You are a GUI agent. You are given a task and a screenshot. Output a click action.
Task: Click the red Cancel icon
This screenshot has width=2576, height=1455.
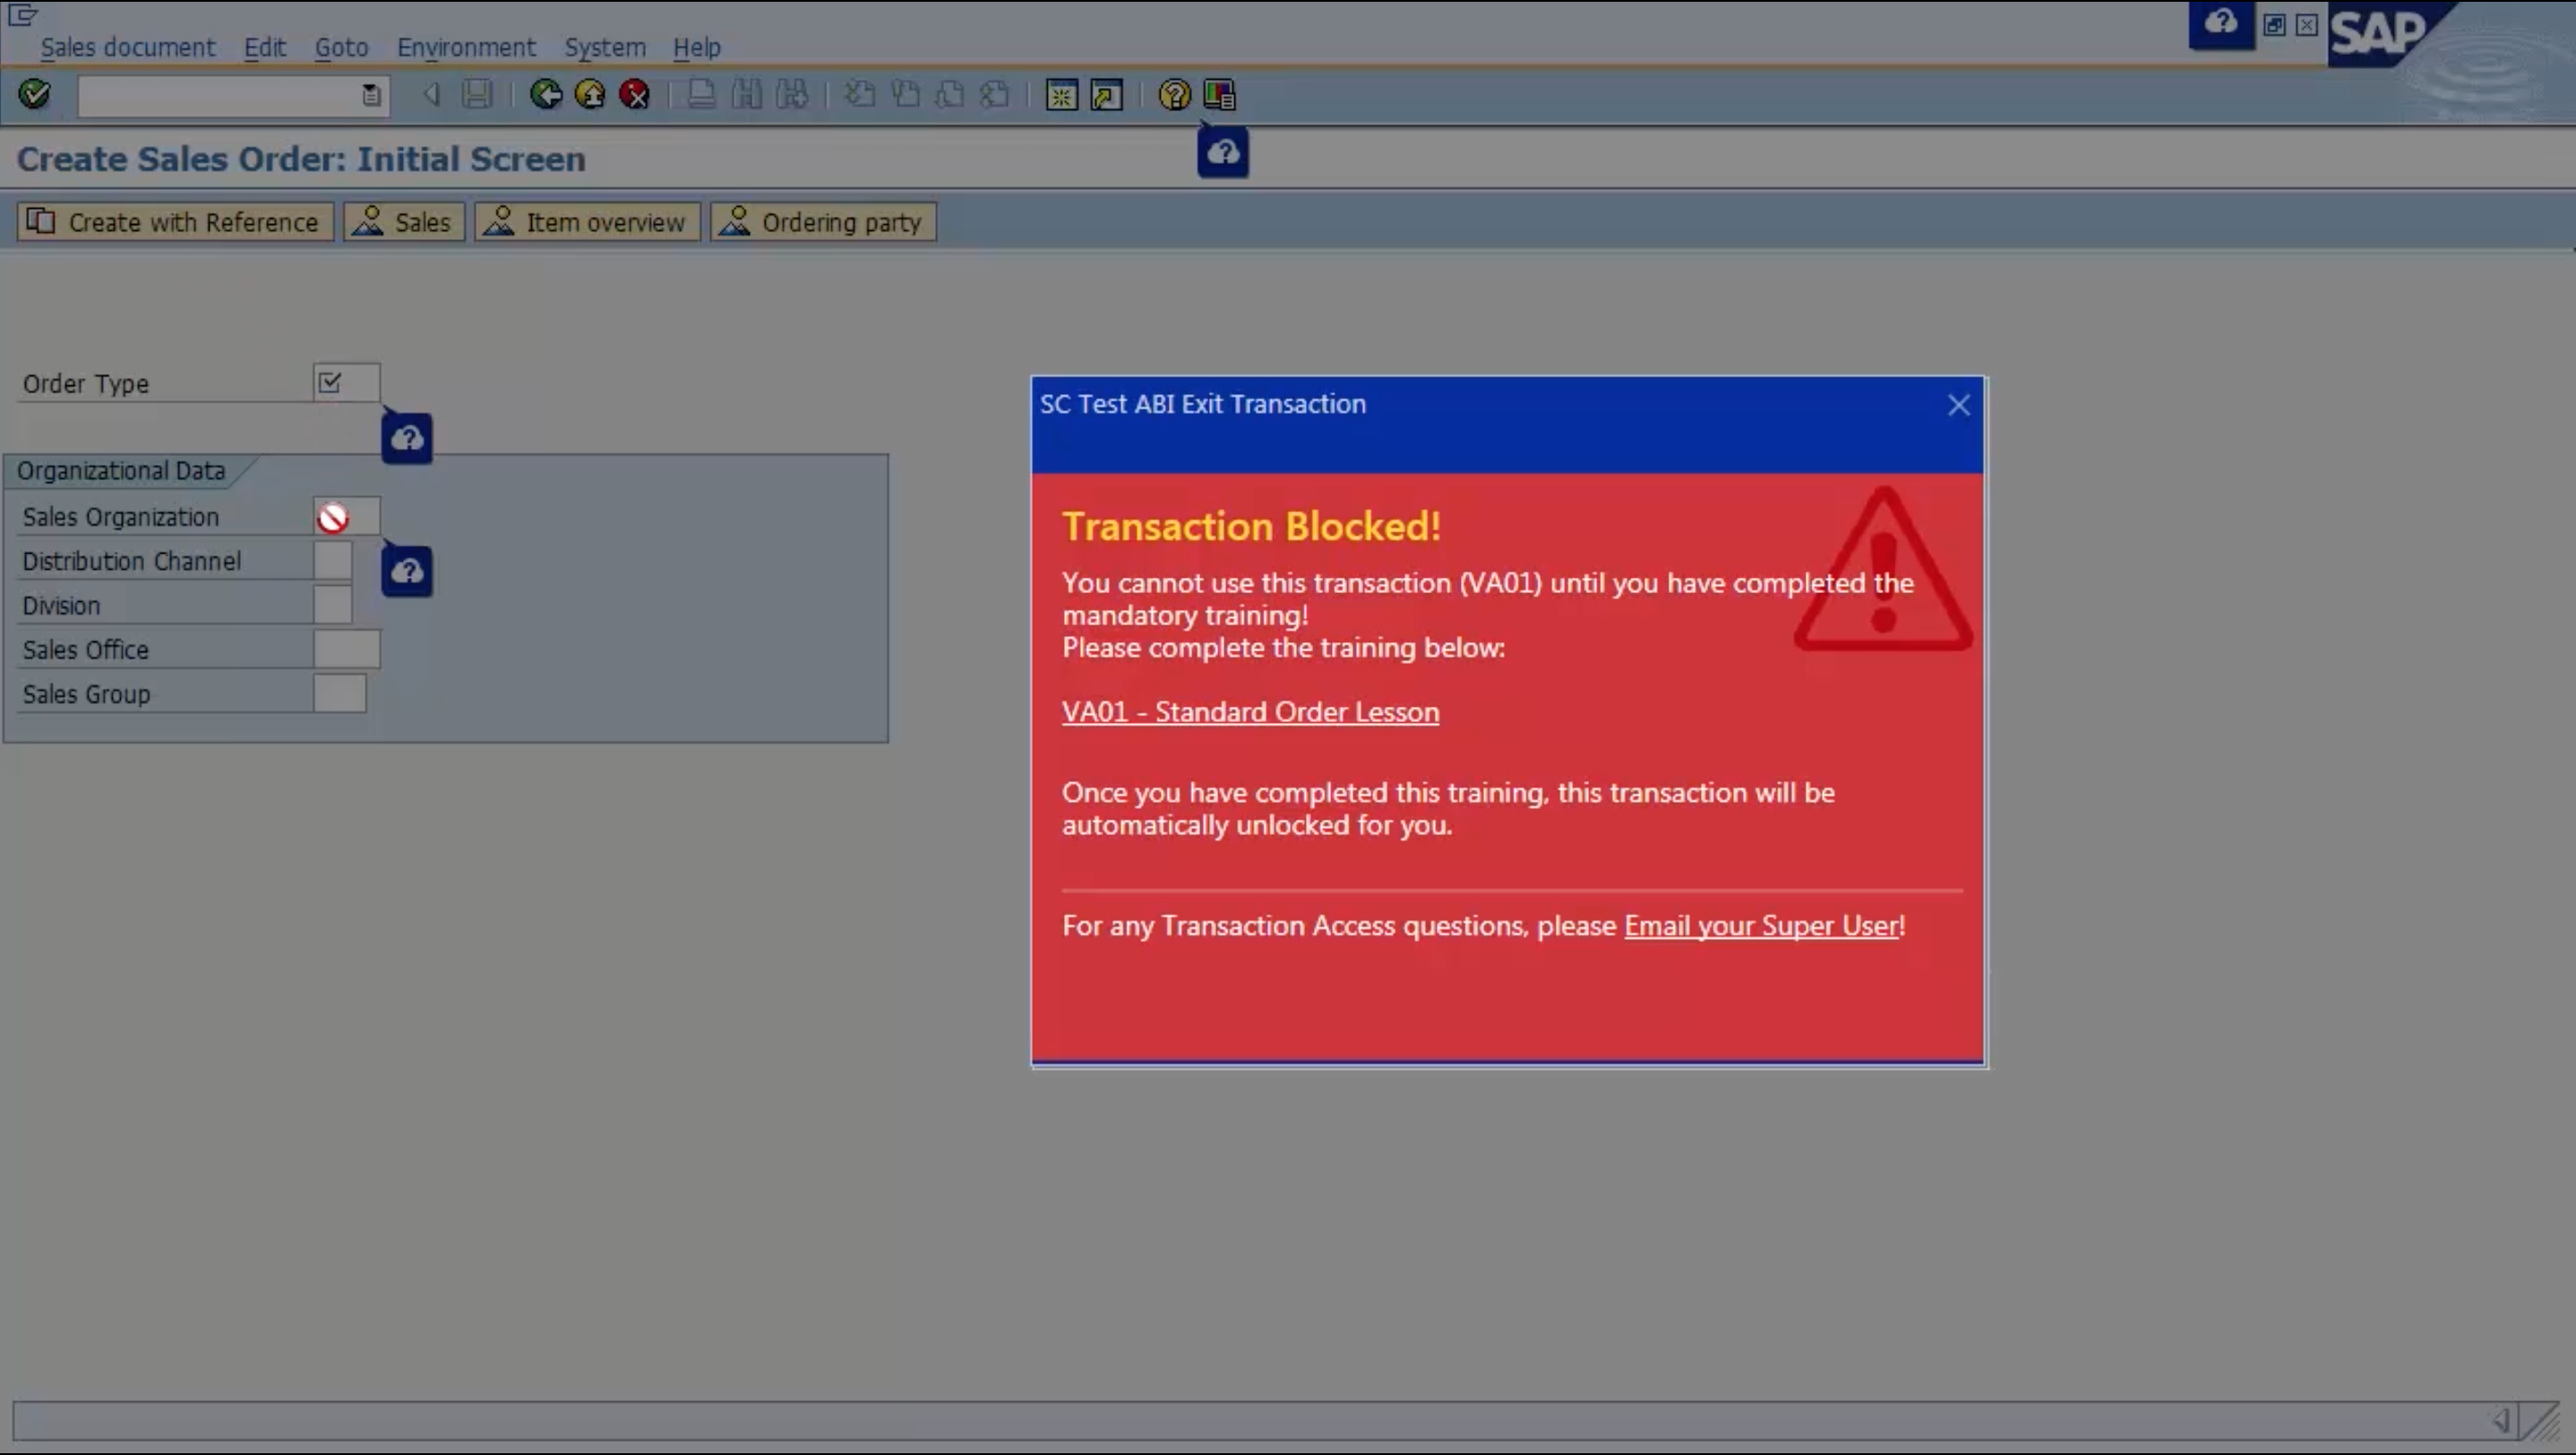(x=634, y=95)
